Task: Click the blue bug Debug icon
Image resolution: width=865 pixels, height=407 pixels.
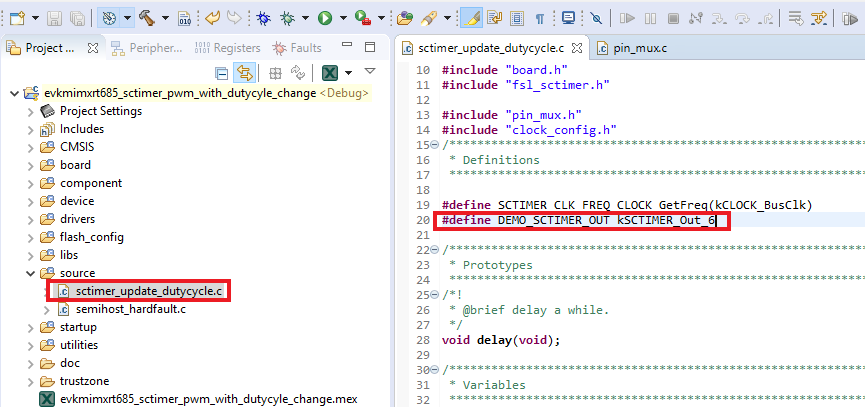Action: pos(262,18)
